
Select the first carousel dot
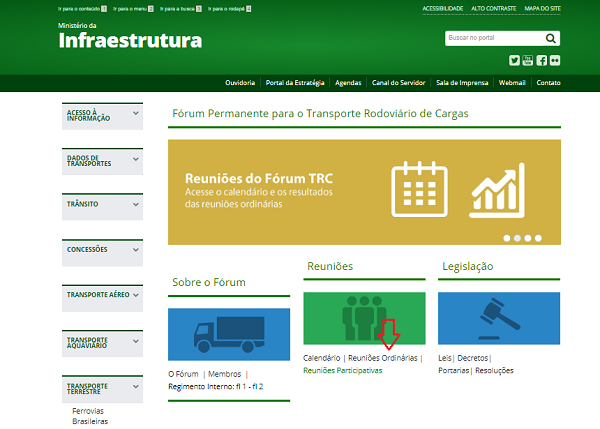507,238
